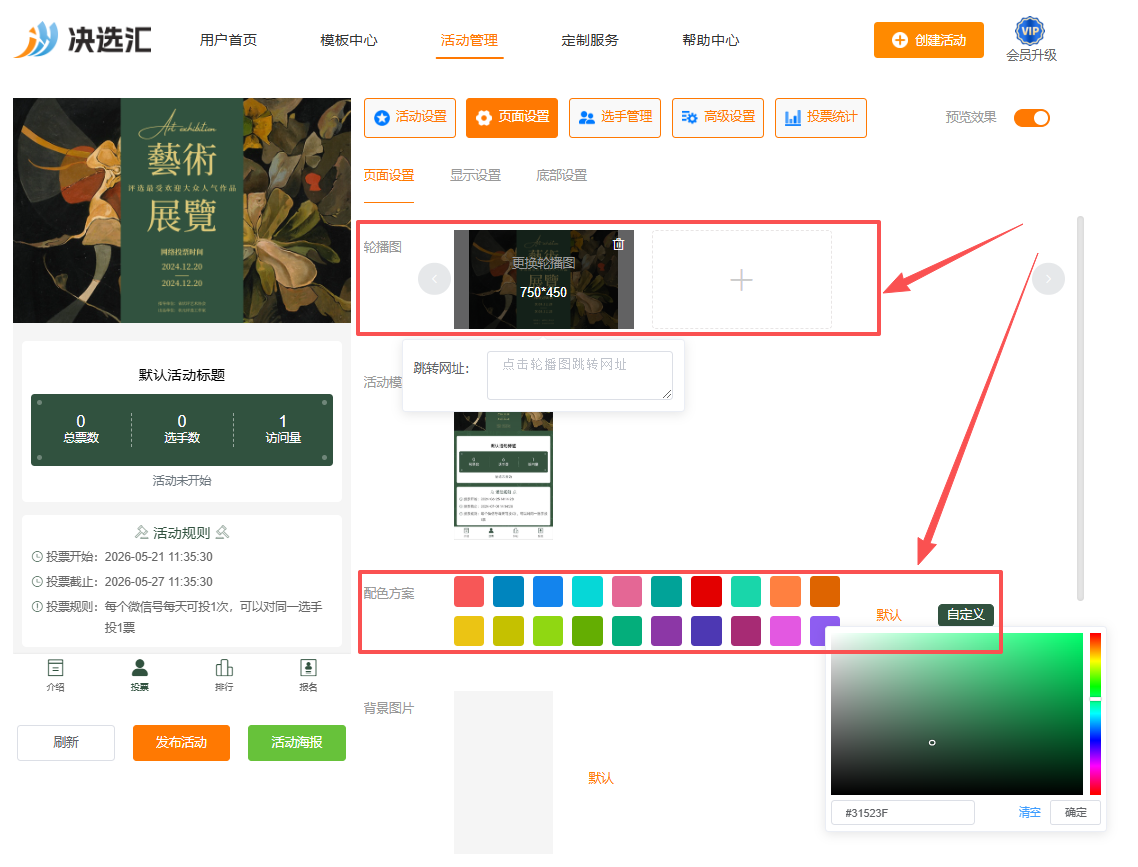1138x867 pixels.
Task: Open 模板中心 in top navigation
Action: coord(349,40)
